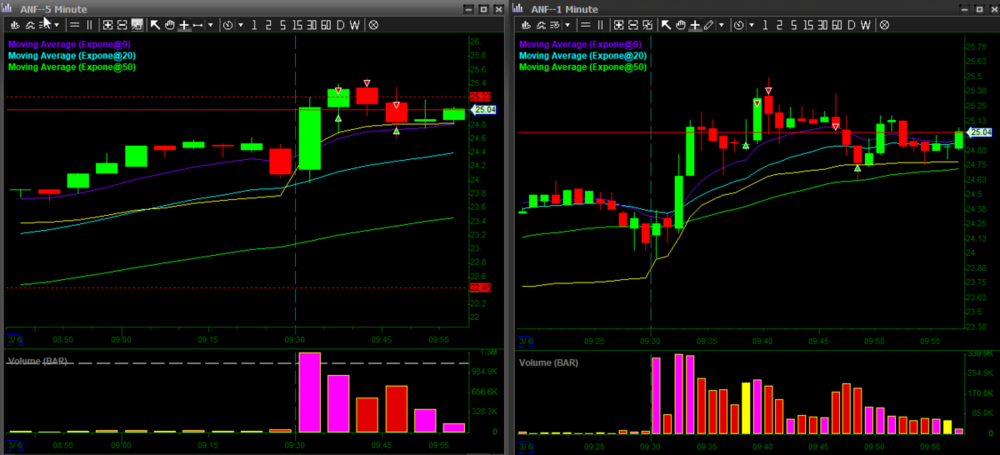Screen dimensions: 1000x455
Task: Switch 5 Minute chart to 15 minute interval
Action: click(297, 24)
